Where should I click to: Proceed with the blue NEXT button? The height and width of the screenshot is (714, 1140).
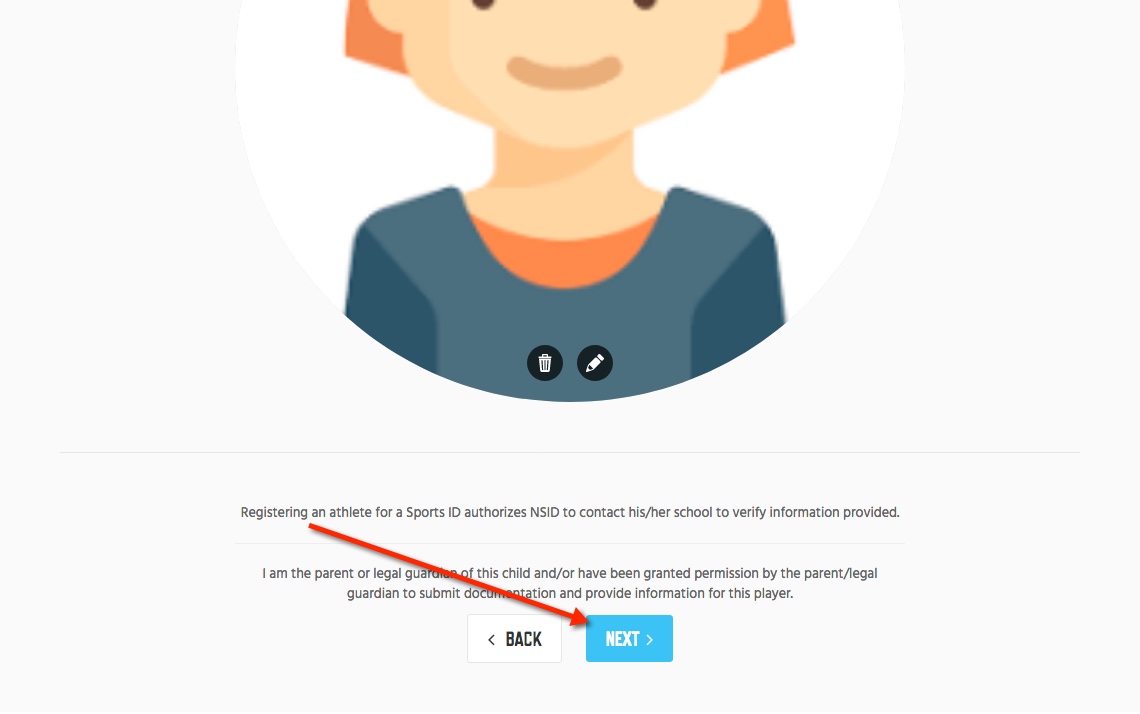[x=629, y=638]
